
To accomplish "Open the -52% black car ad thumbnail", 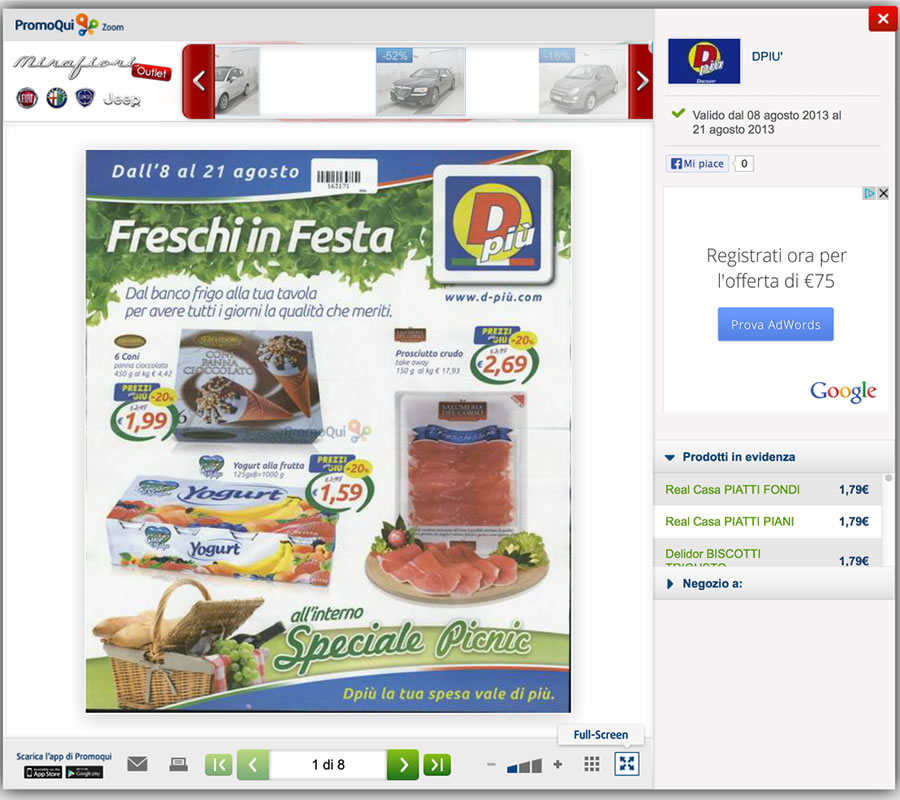I will pos(420,81).
